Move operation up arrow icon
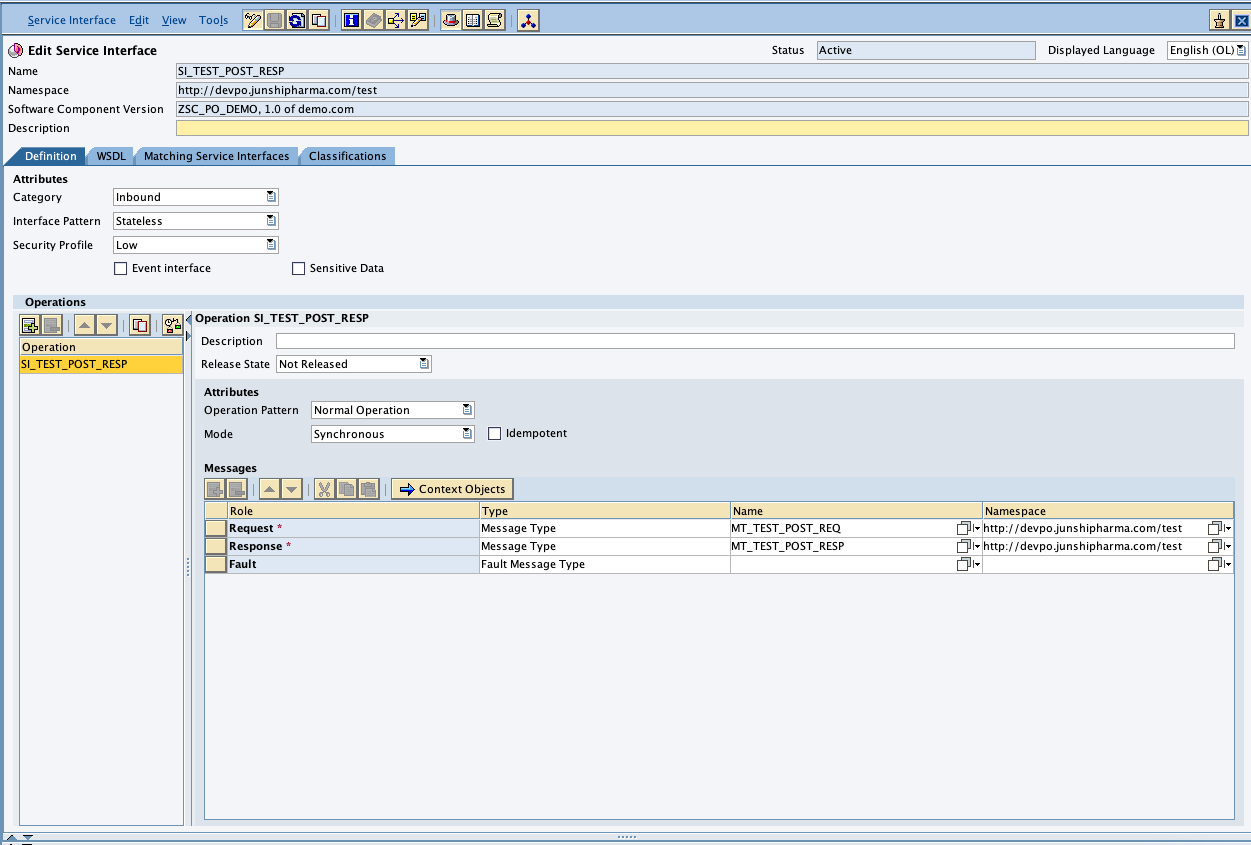 coord(85,325)
